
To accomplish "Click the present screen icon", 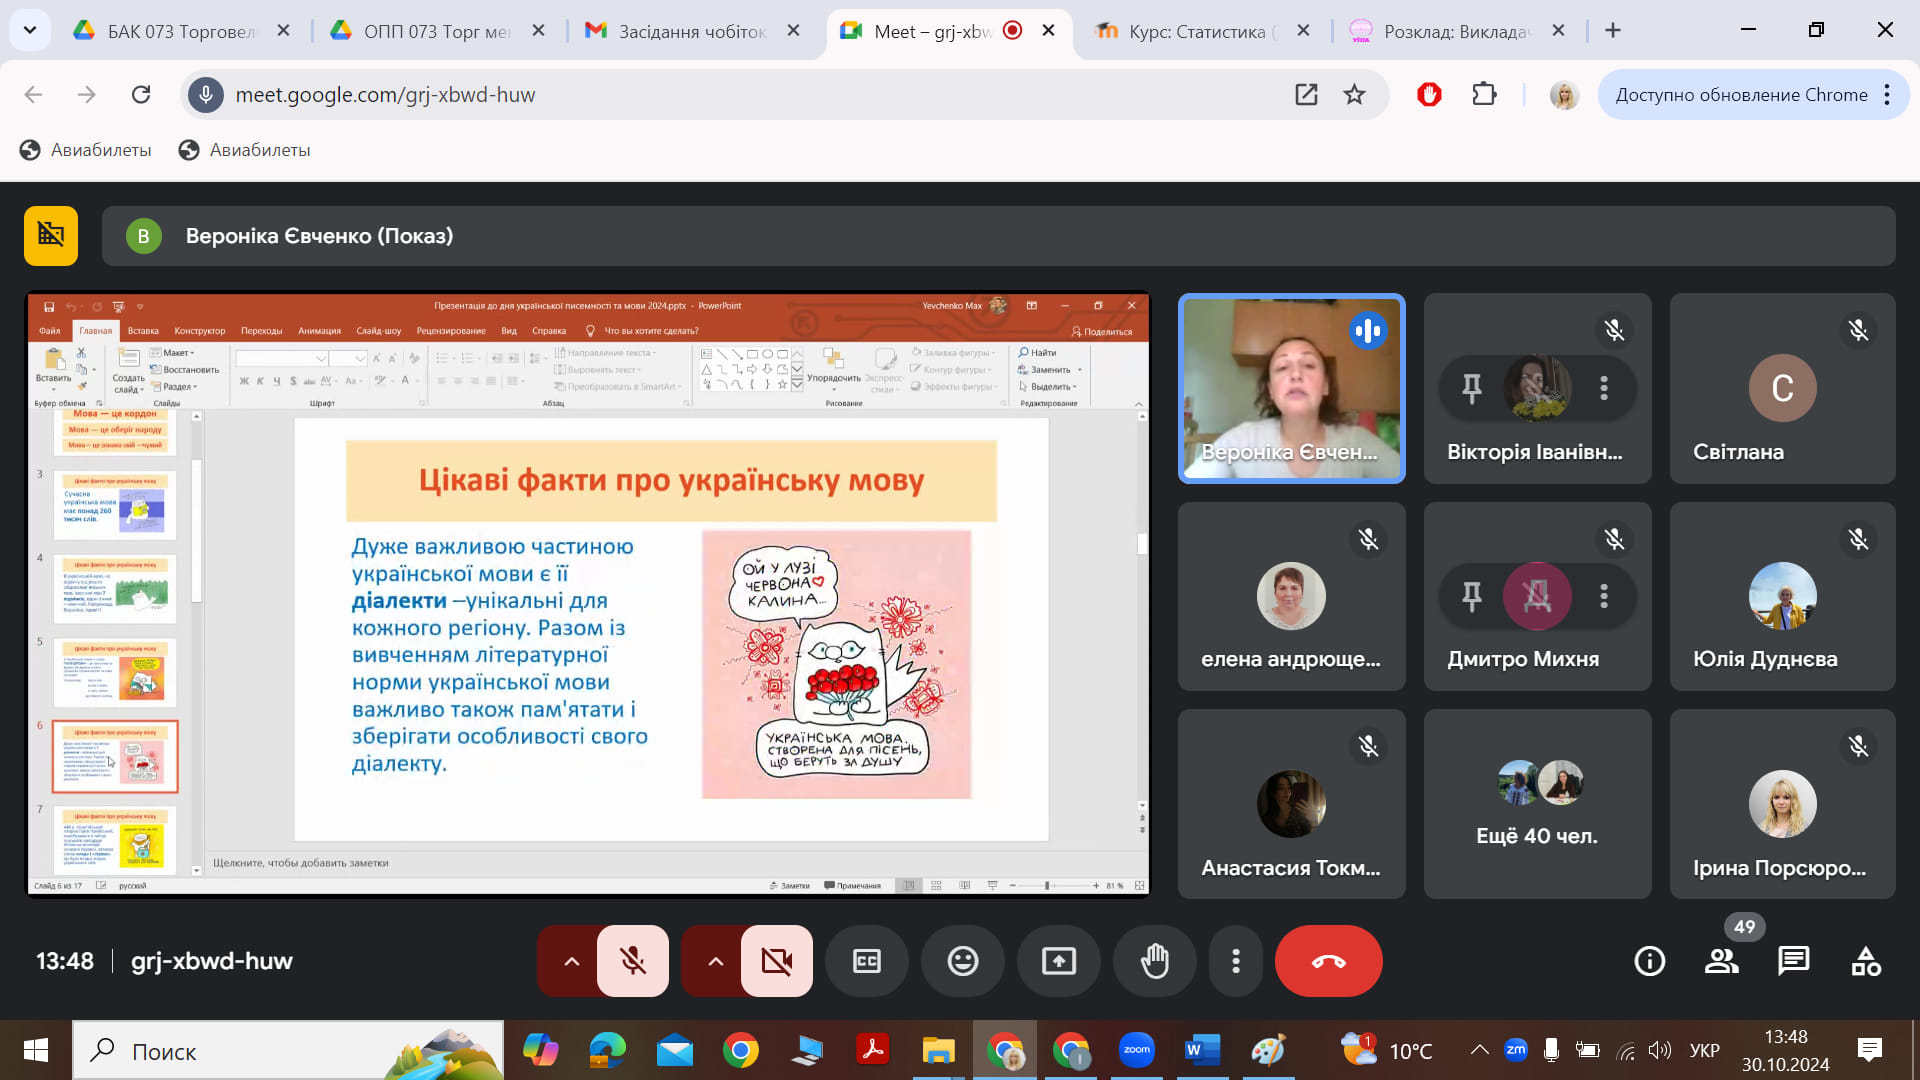I will click(x=1058, y=961).
